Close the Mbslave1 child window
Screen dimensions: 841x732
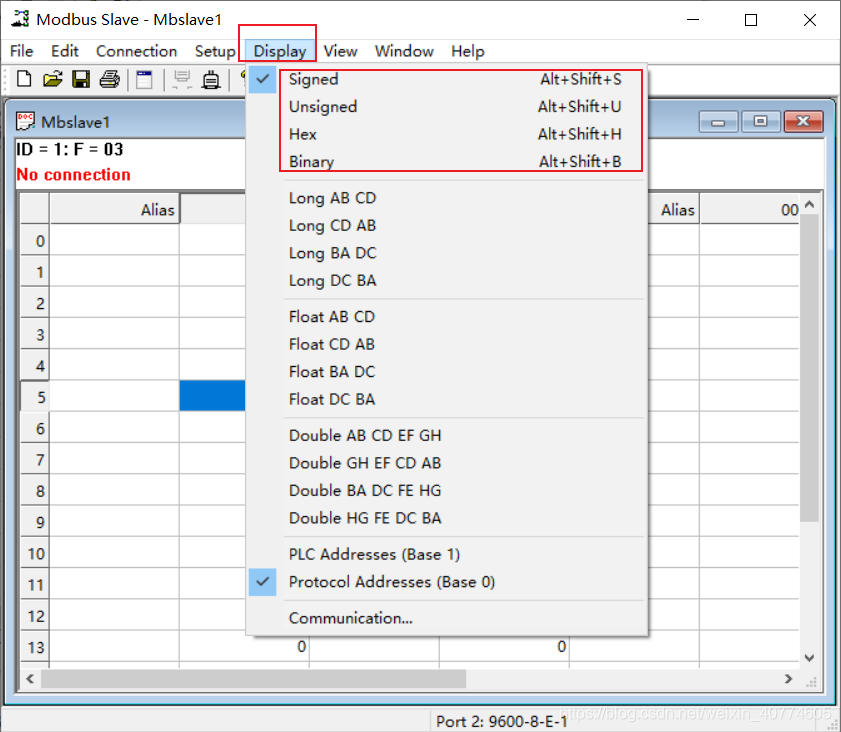pos(803,122)
